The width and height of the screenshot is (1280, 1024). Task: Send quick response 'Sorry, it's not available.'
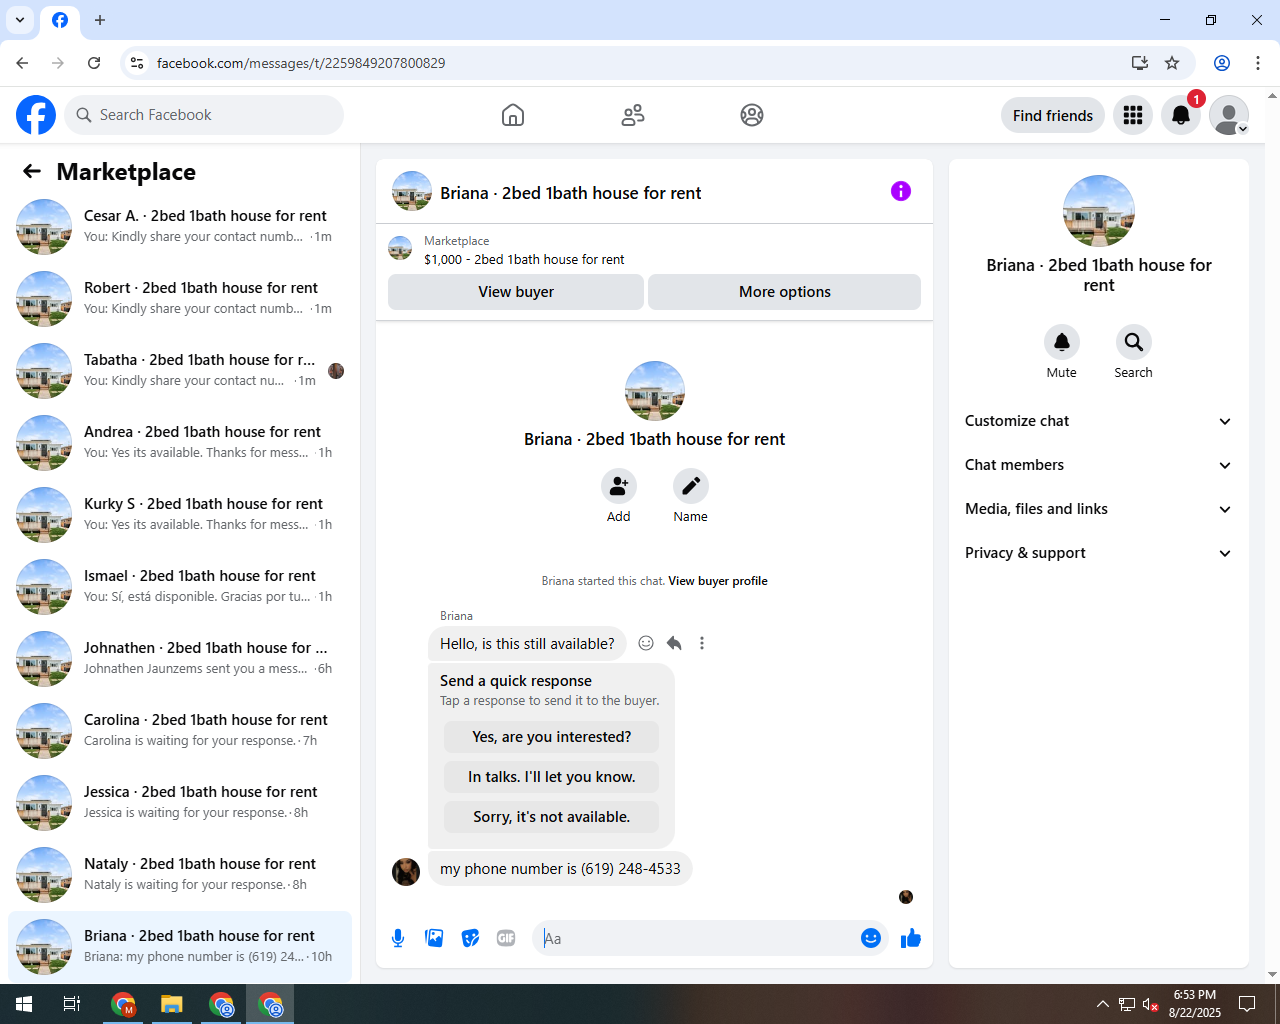[552, 817]
